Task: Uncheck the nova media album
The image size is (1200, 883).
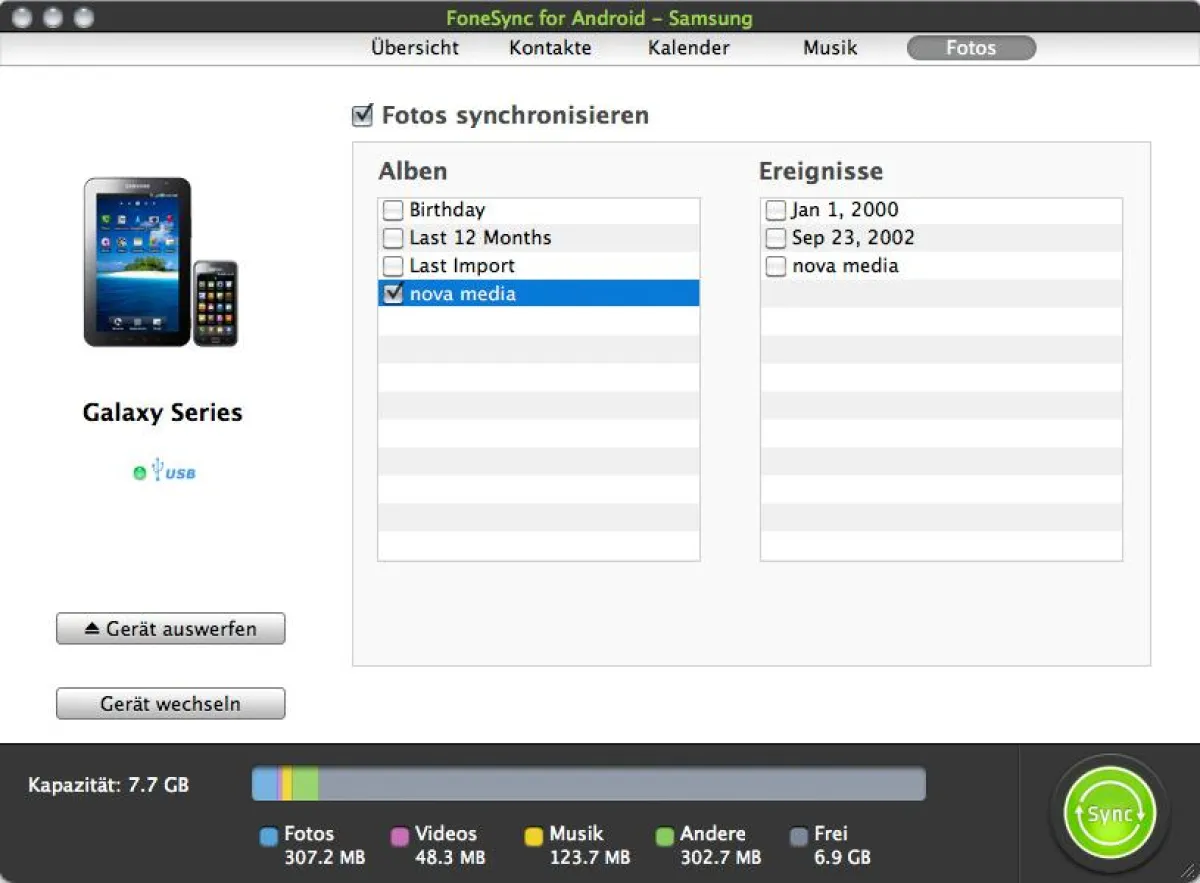Action: [x=392, y=293]
